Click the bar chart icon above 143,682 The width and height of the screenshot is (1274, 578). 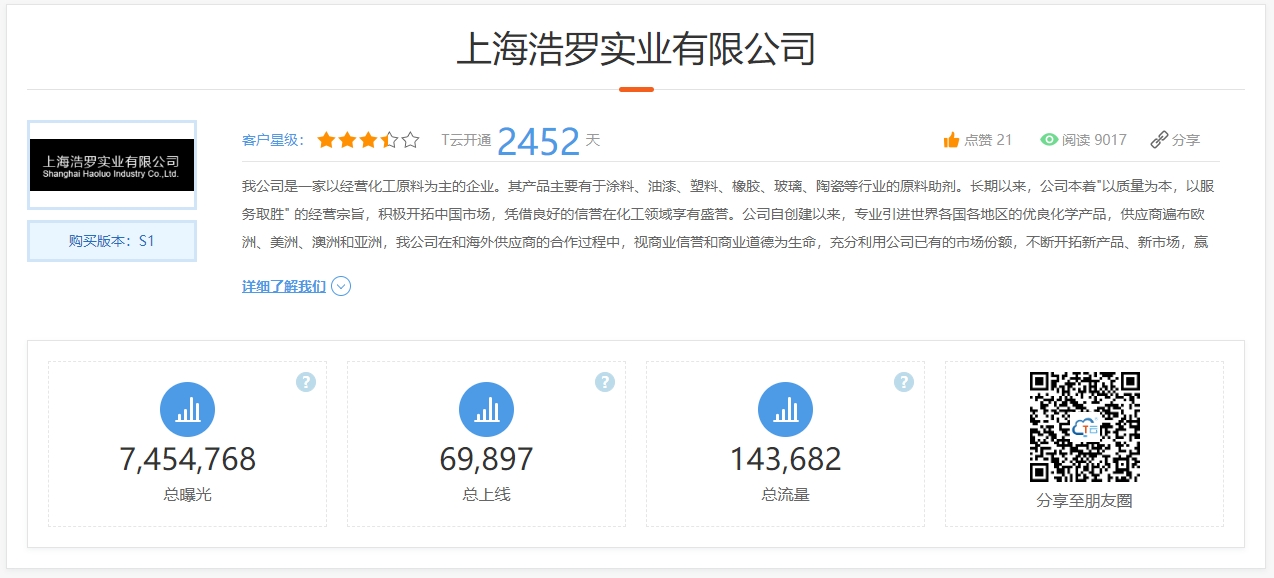point(785,409)
